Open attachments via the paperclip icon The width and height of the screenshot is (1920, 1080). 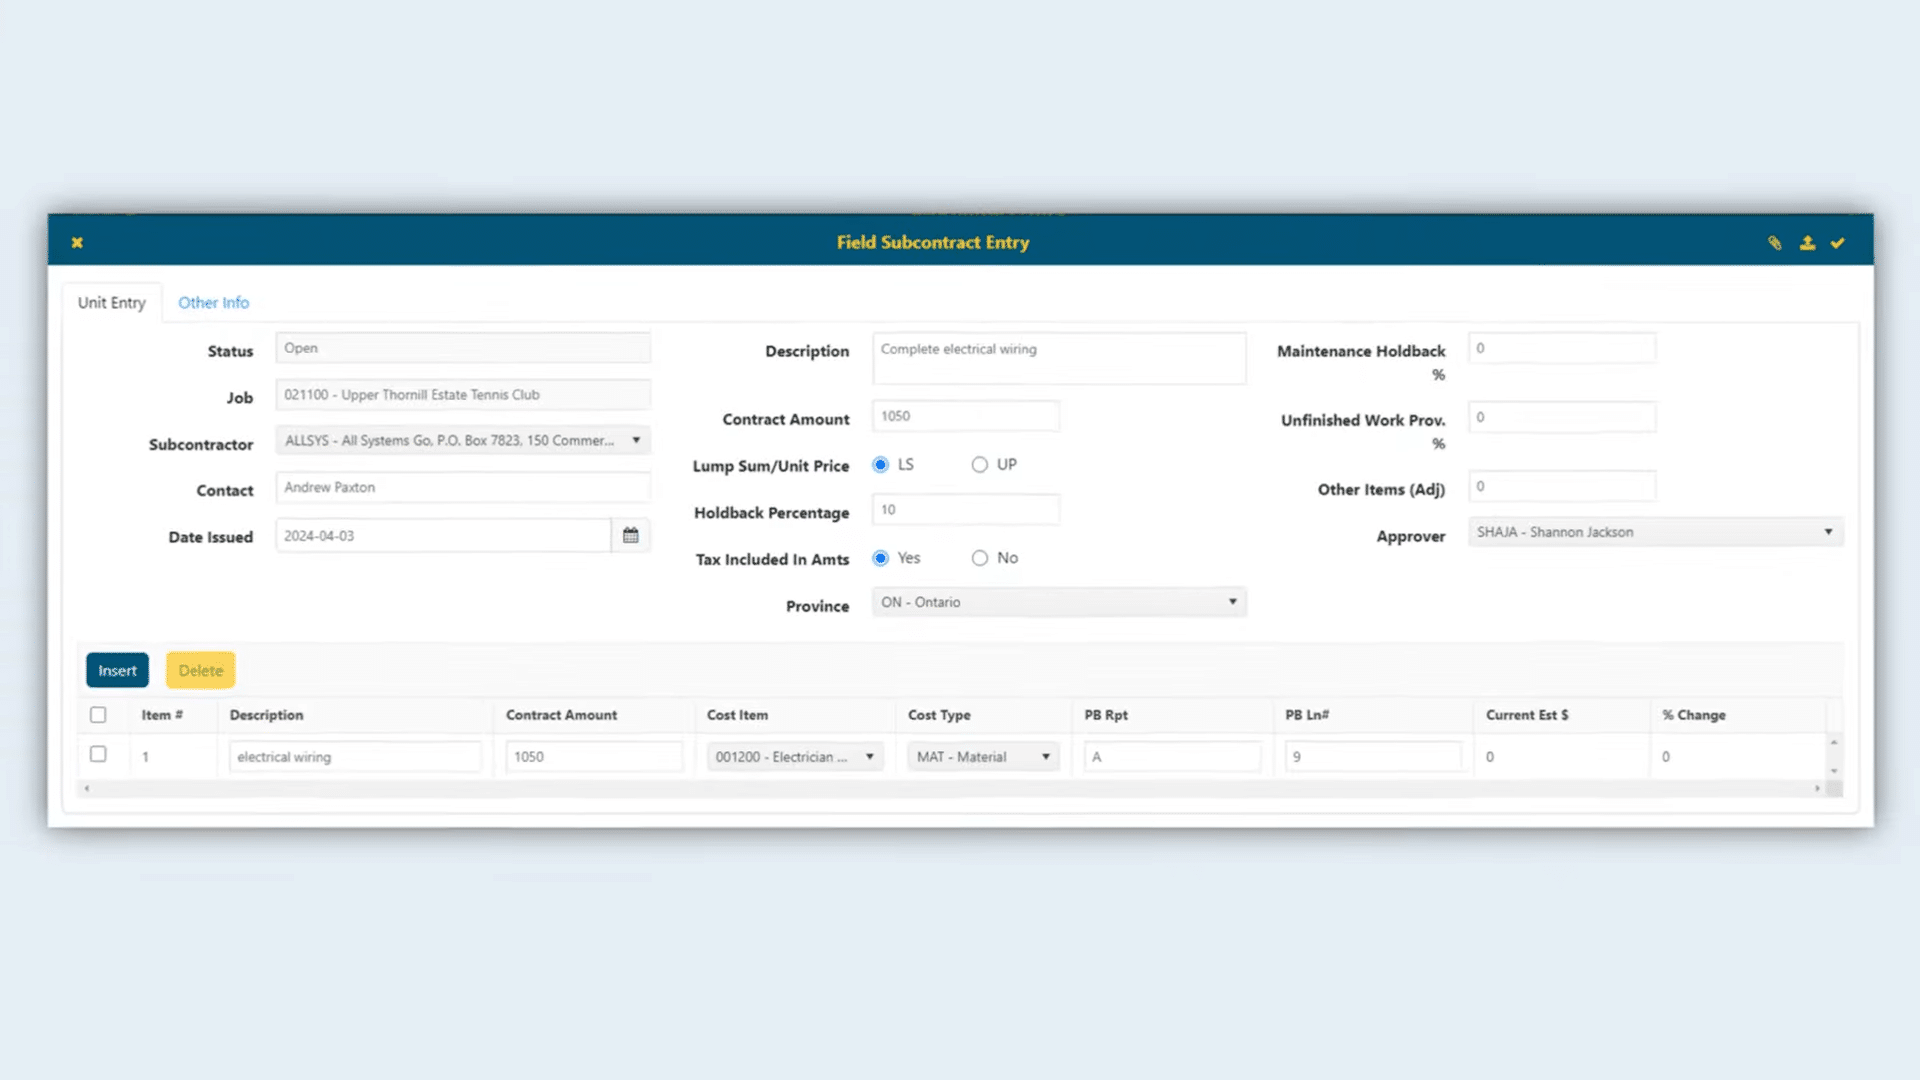[x=1775, y=242]
